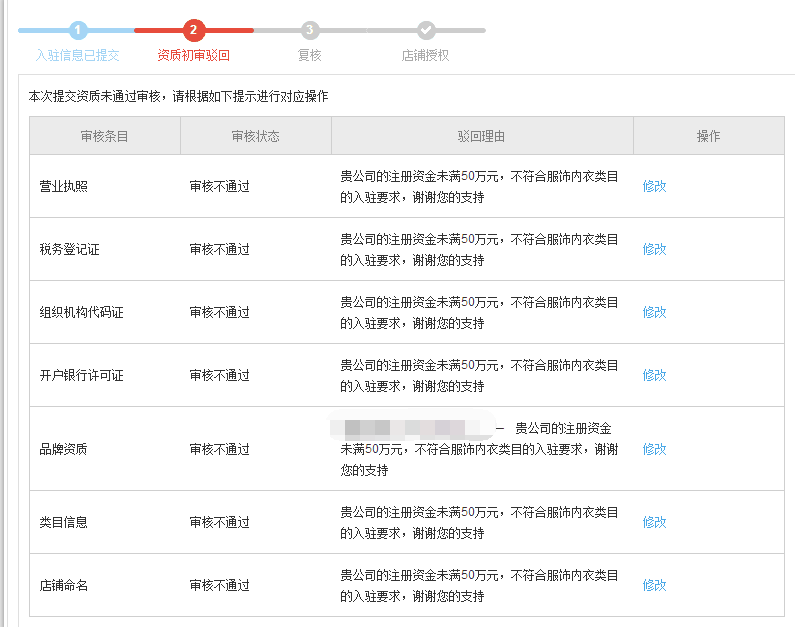Screen dimensions: 795x627
Task: Click the 审核条目 column header
Action: pos(105,136)
